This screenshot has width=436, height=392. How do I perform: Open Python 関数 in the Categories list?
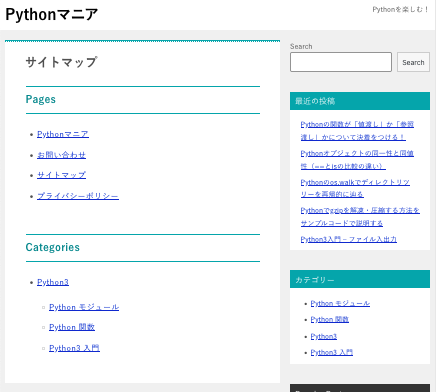[x=72, y=327]
